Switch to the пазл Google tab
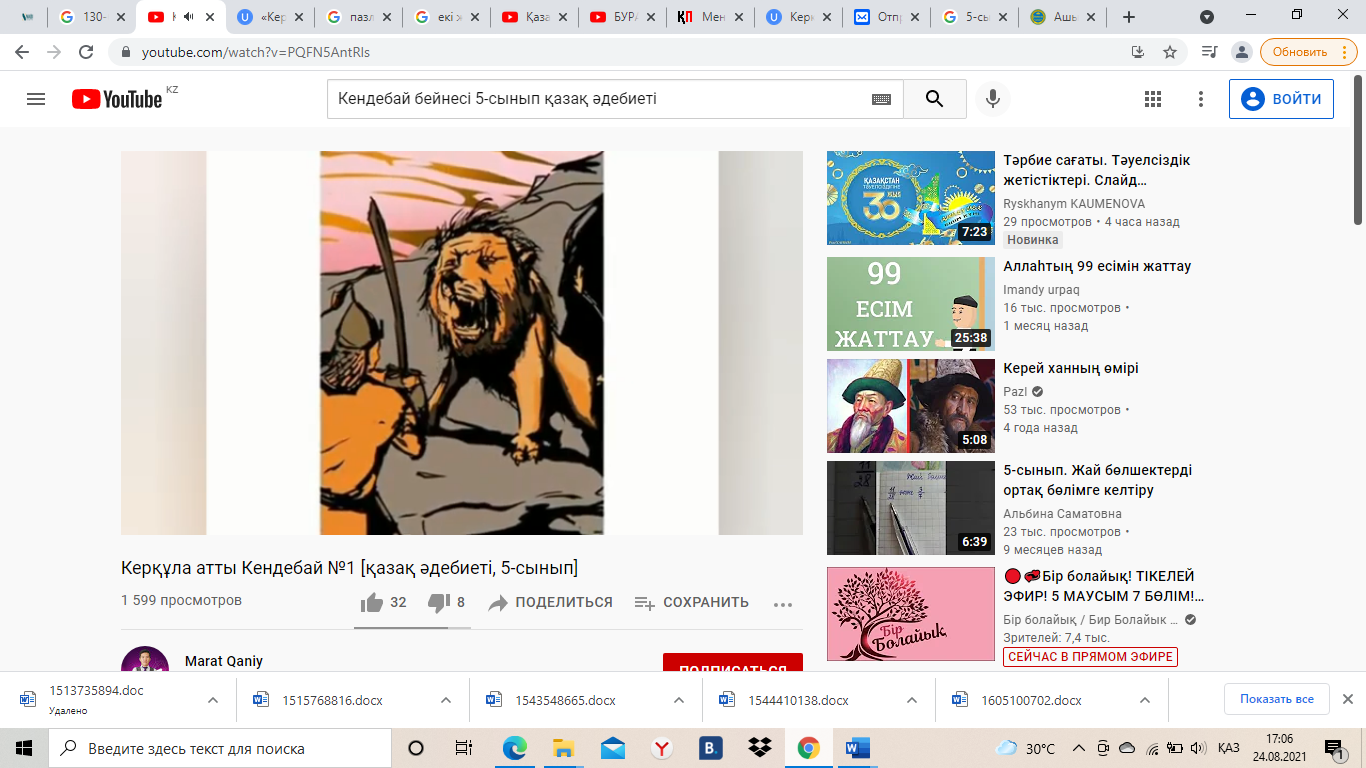 point(358,17)
